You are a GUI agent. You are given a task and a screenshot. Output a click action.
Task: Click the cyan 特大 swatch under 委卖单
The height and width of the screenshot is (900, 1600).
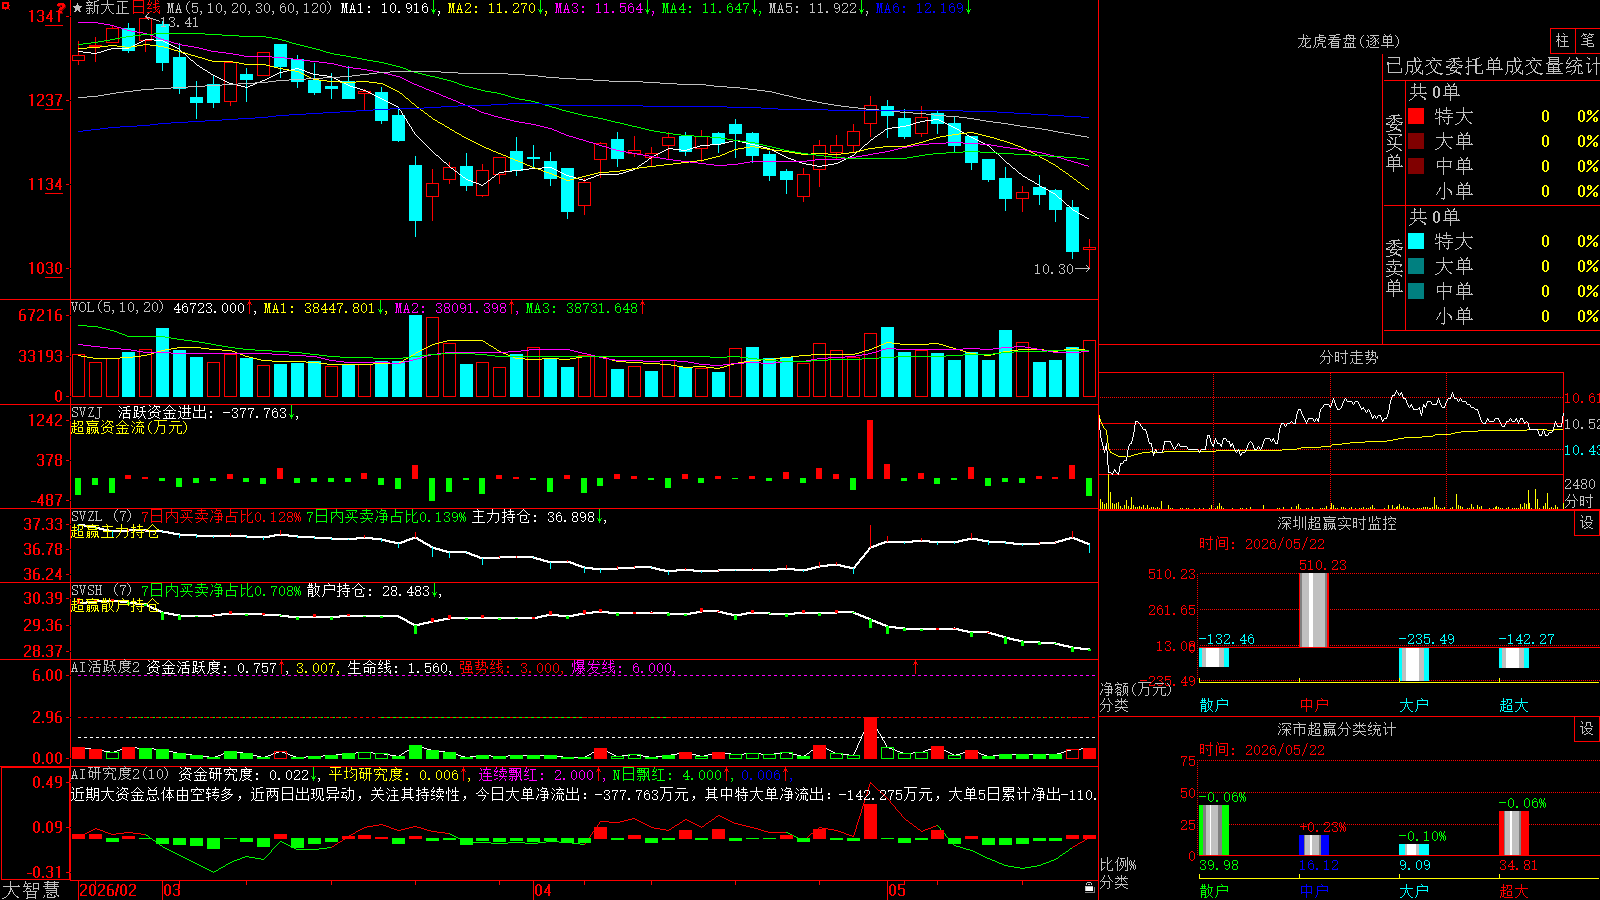point(1416,241)
